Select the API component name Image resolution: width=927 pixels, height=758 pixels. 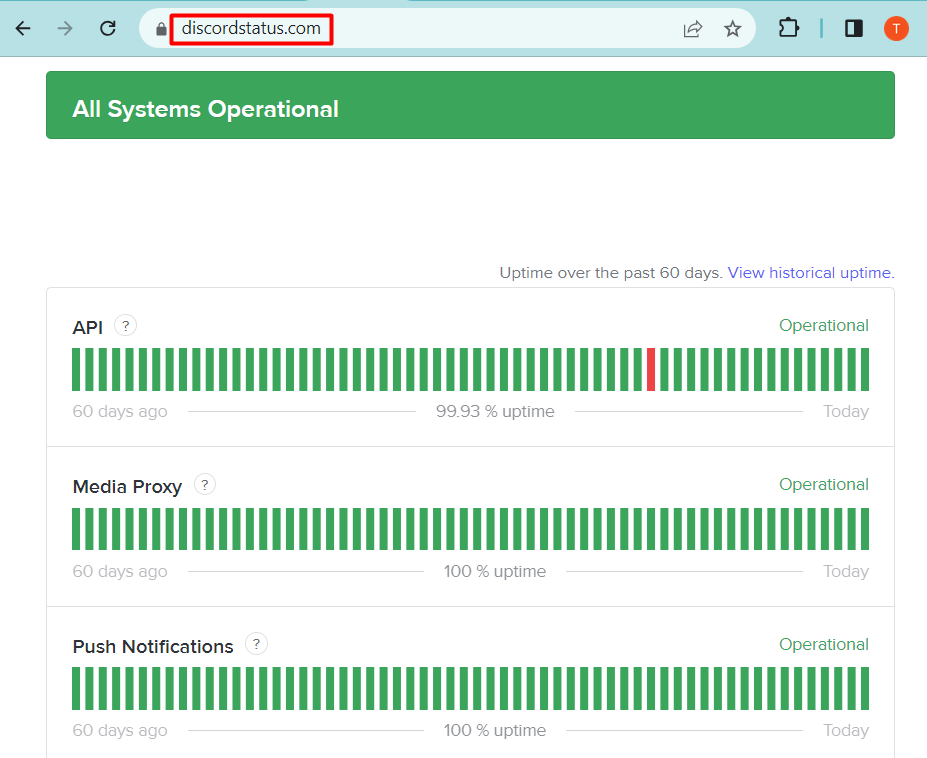[x=87, y=327]
